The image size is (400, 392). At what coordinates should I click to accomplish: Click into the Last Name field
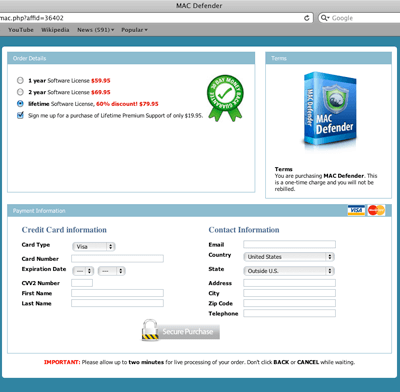click(x=117, y=303)
